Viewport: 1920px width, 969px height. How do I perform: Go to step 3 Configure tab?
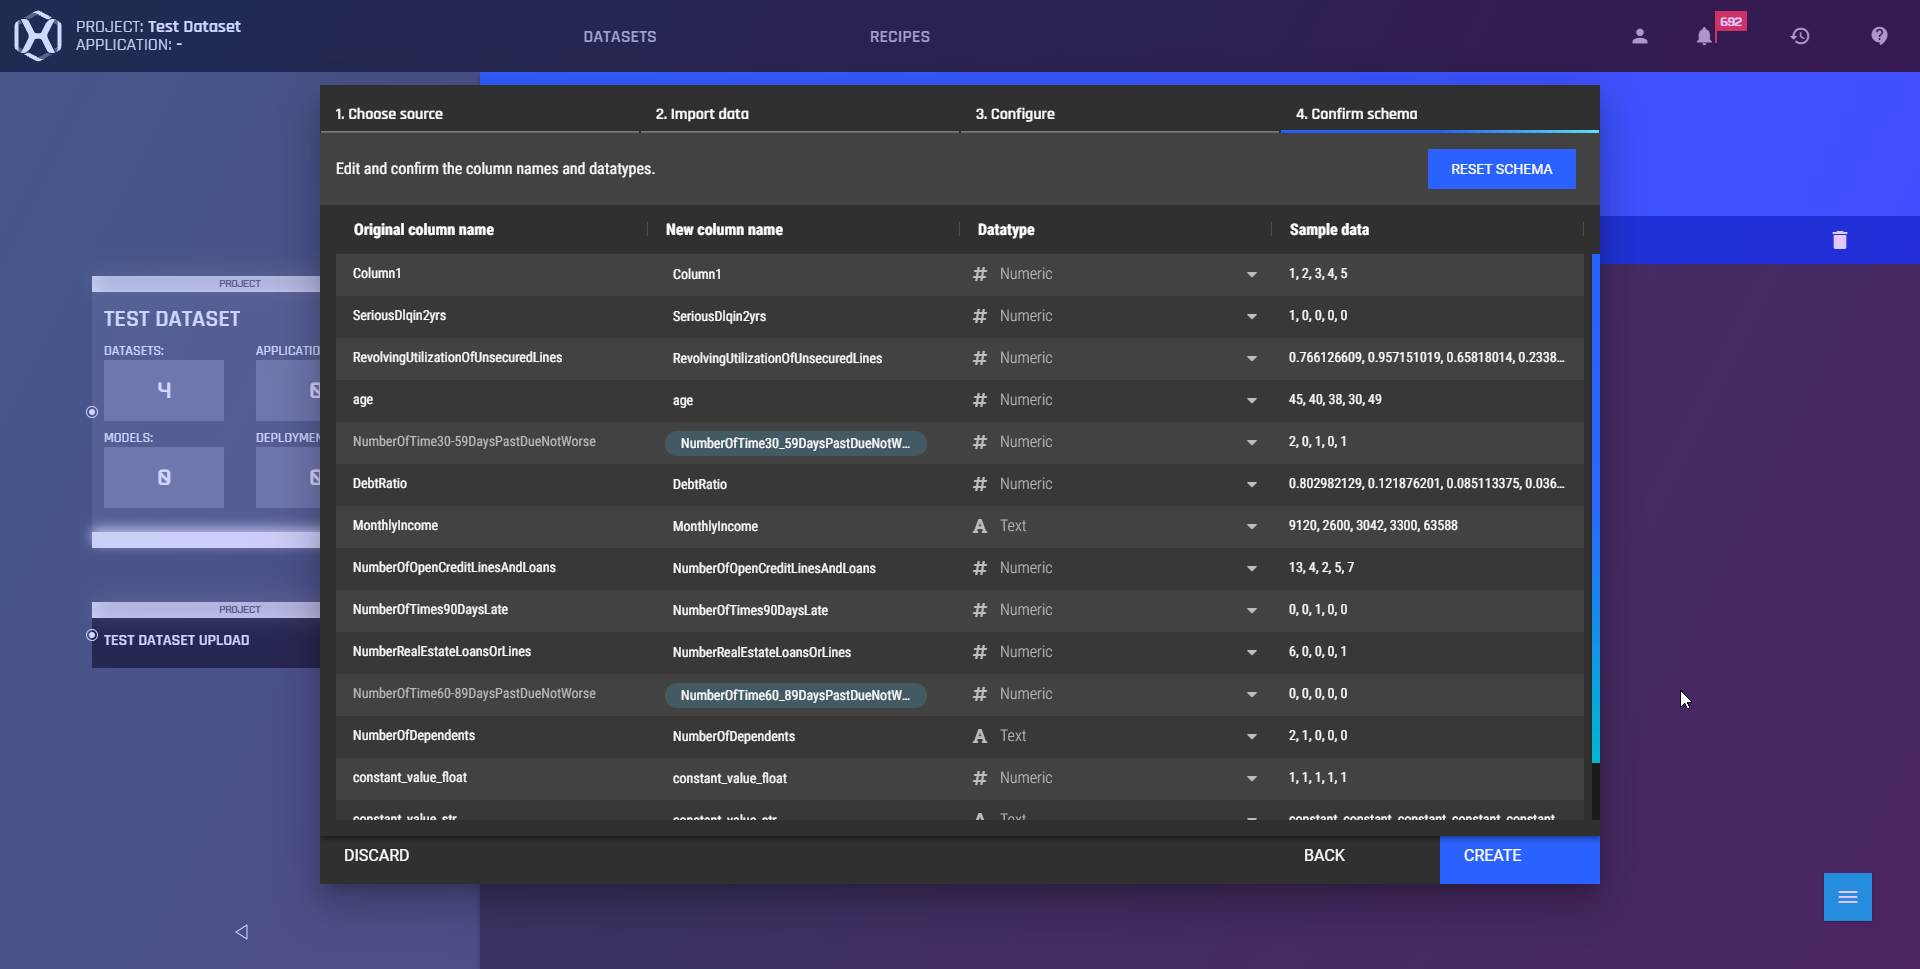tap(1119, 114)
